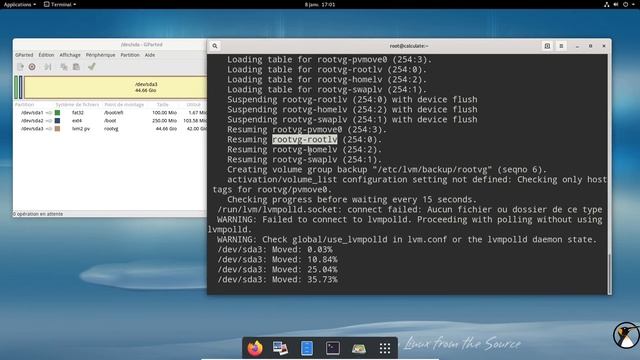Open the Affichage menu in GParted
The height and width of the screenshot is (360, 640).
(x=70, y=55)
